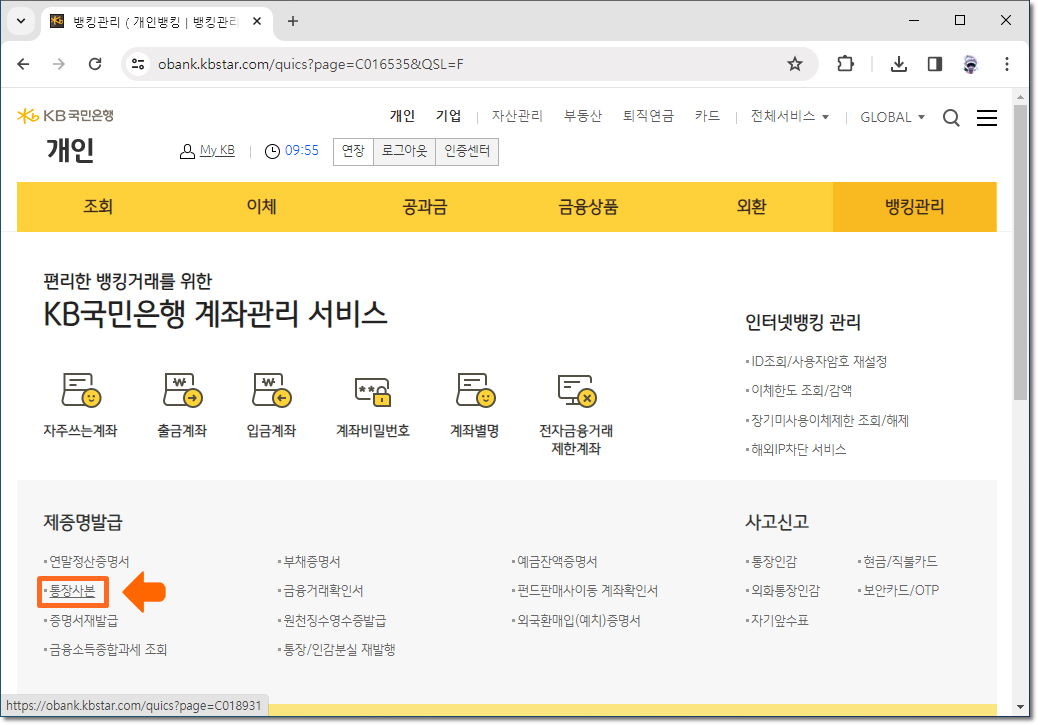Open the 계좌별명 icon
The image size is (1038, 725).
coord(475,390)
